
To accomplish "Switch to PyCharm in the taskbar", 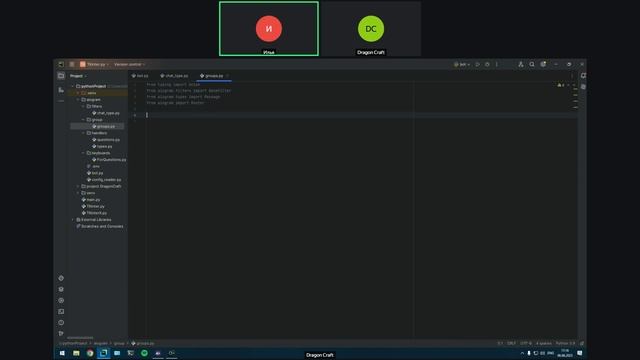I will (104, 353).
